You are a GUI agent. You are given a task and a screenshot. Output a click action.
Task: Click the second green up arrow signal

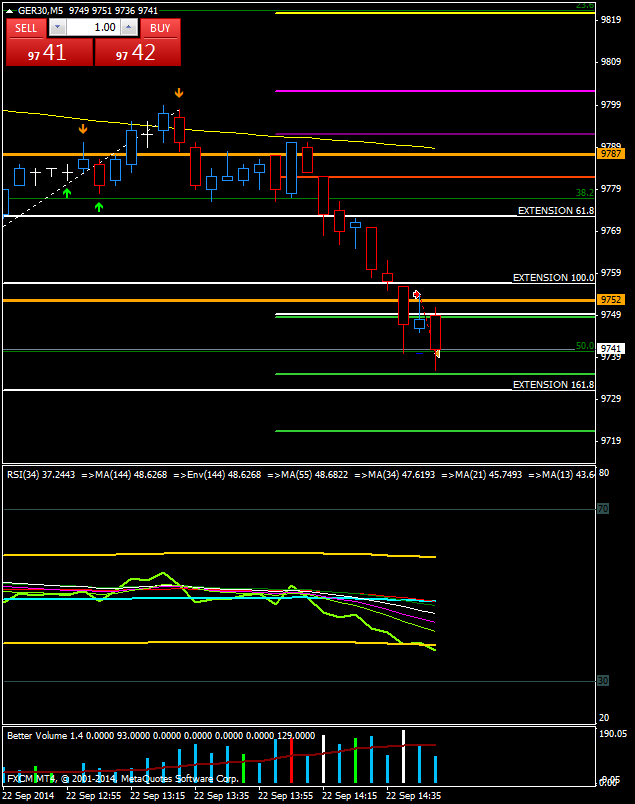99,206
